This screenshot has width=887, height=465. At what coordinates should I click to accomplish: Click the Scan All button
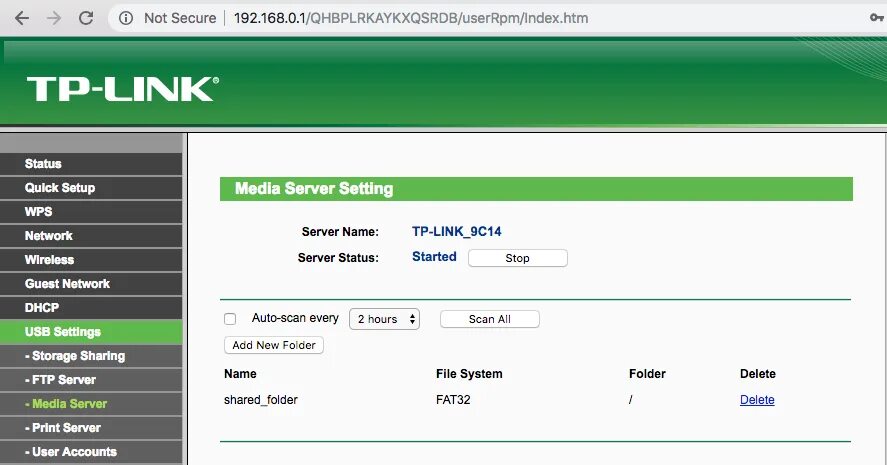coord(489,319)
